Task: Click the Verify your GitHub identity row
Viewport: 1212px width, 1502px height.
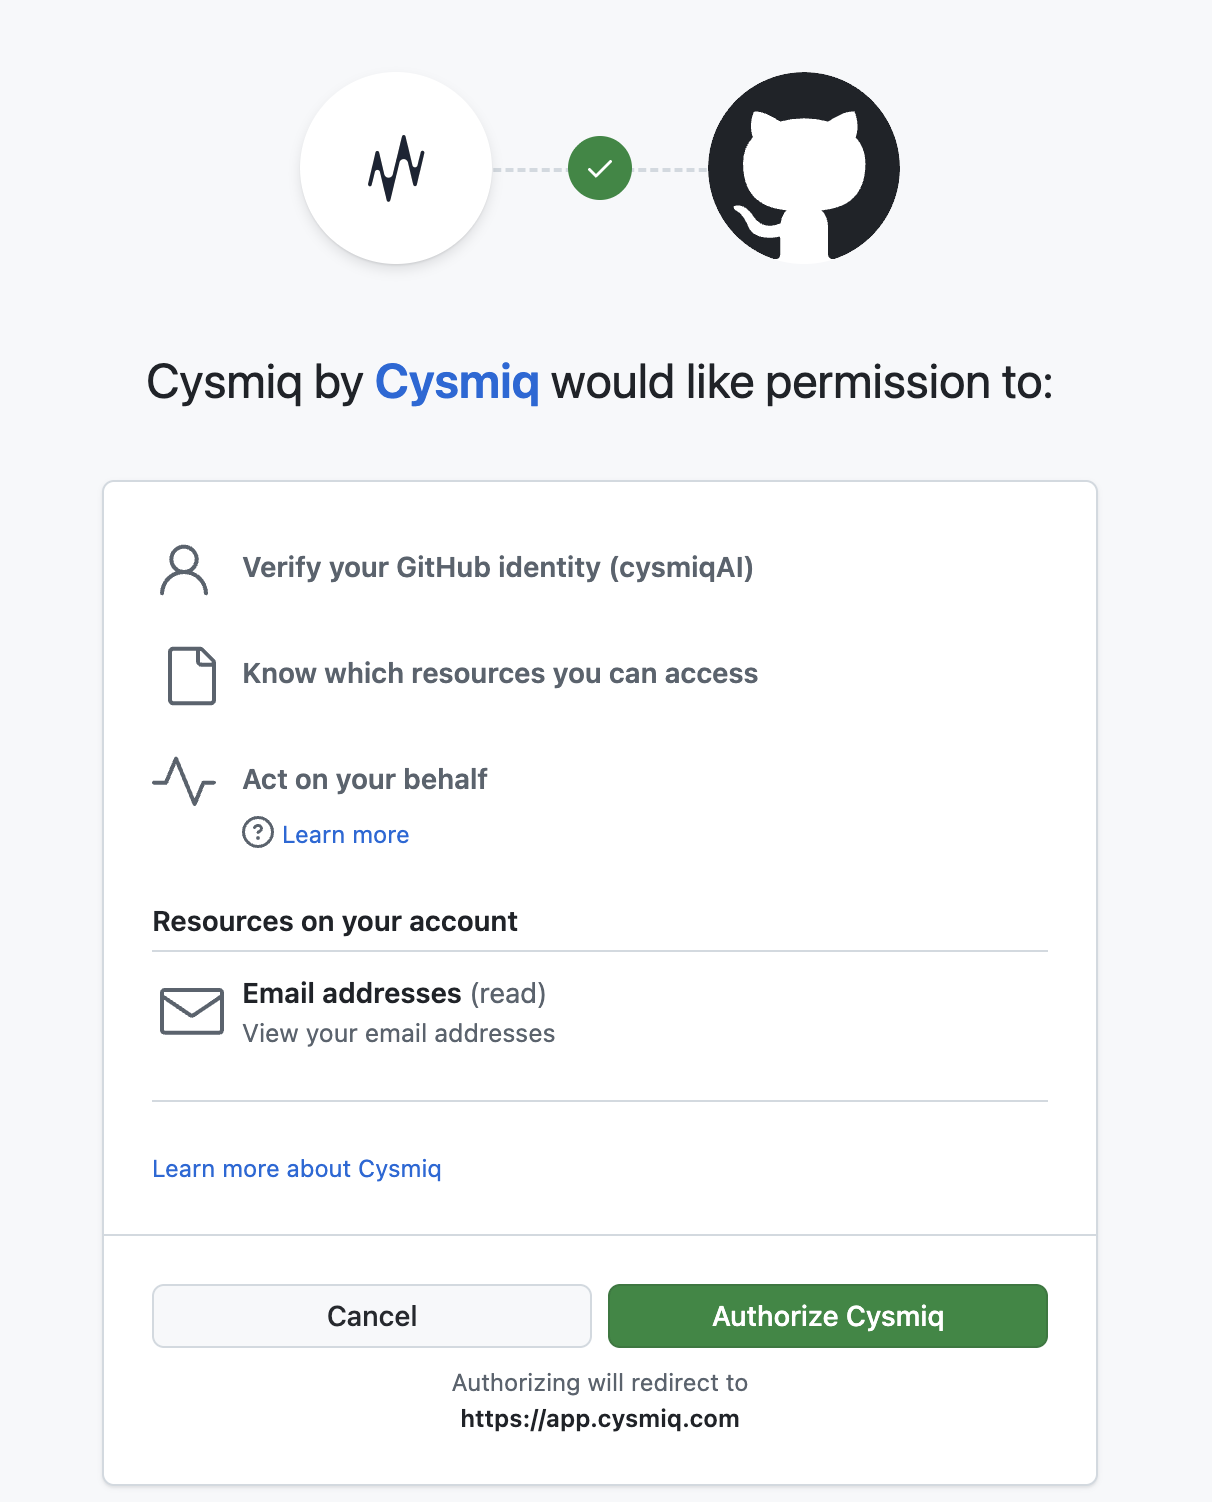Action: [x=497, y=568]
